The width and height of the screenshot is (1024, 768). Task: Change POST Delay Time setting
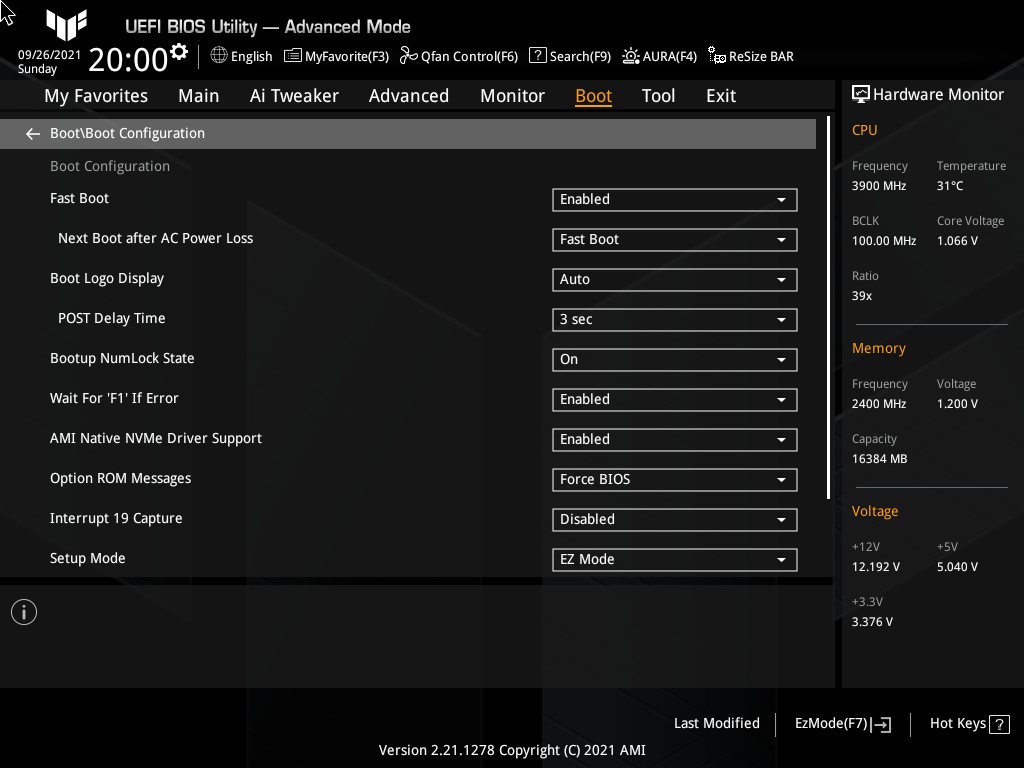(x=674, y=319)
